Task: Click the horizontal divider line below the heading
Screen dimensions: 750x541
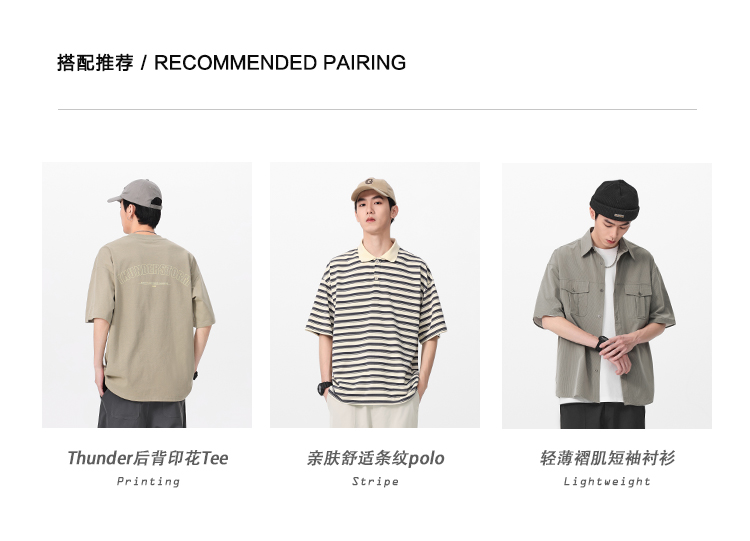Action: coord(377,110)
